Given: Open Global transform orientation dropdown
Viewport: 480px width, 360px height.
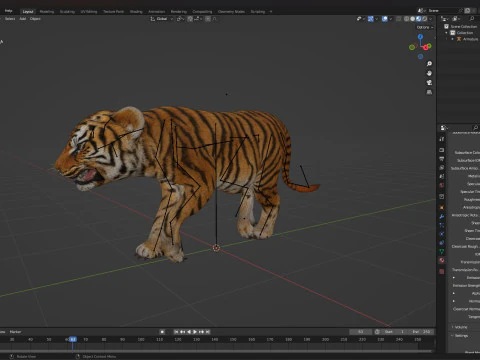Looking at the screenshot, I should click(x=162, y=19).
